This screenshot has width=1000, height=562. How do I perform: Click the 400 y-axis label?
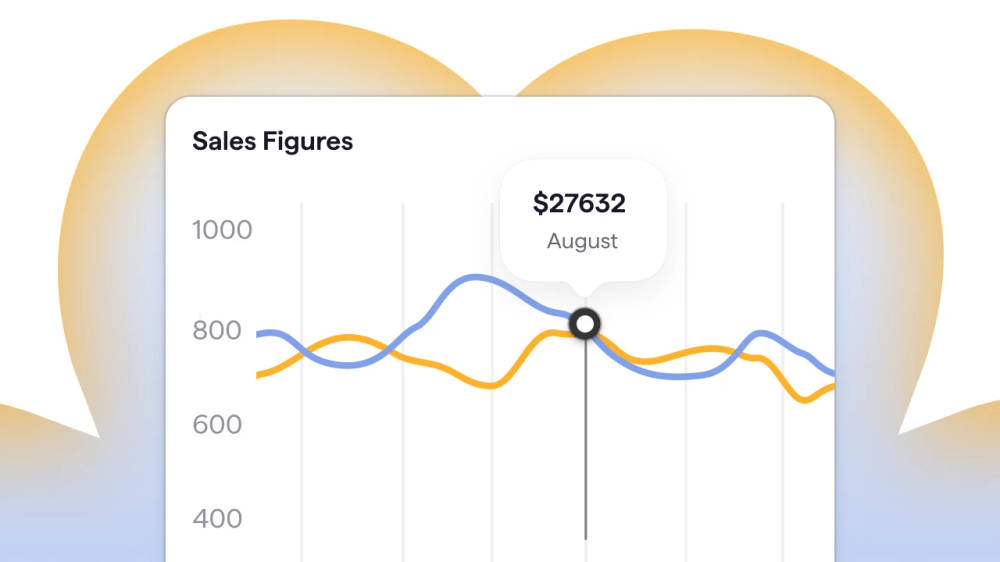217,519
